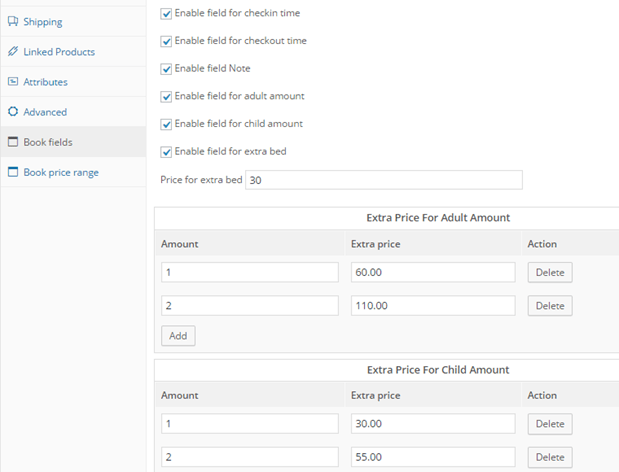Toggle Enable field for checkout time checkbox
Image resolution: width=619 pixels, height=472 pixels.
click(166, 41)
